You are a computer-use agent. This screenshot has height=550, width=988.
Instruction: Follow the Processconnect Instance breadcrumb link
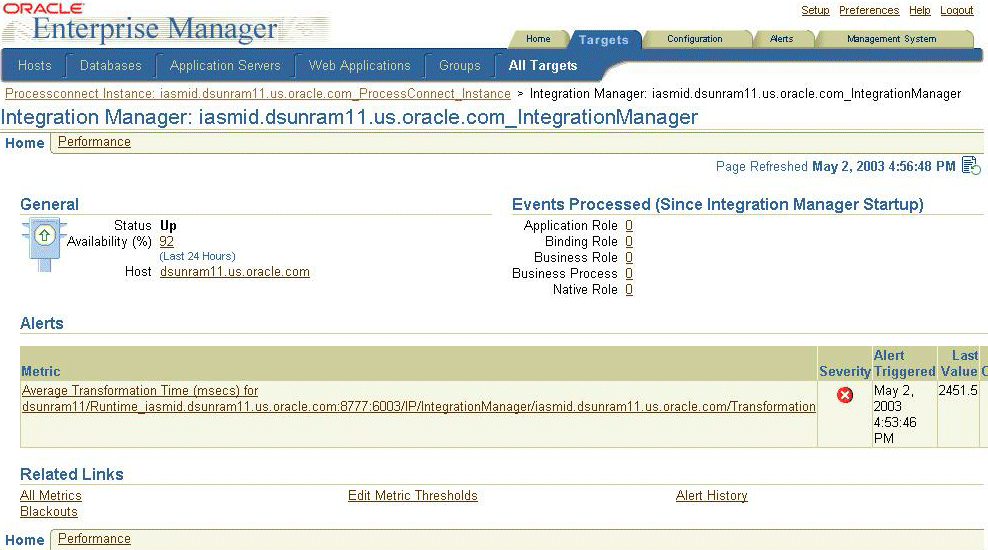point(258,94)
